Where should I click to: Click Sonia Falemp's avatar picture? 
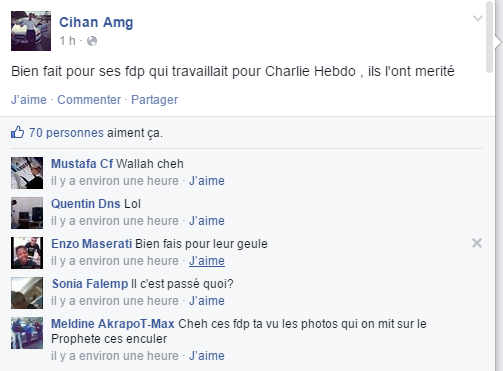point(27,293)
